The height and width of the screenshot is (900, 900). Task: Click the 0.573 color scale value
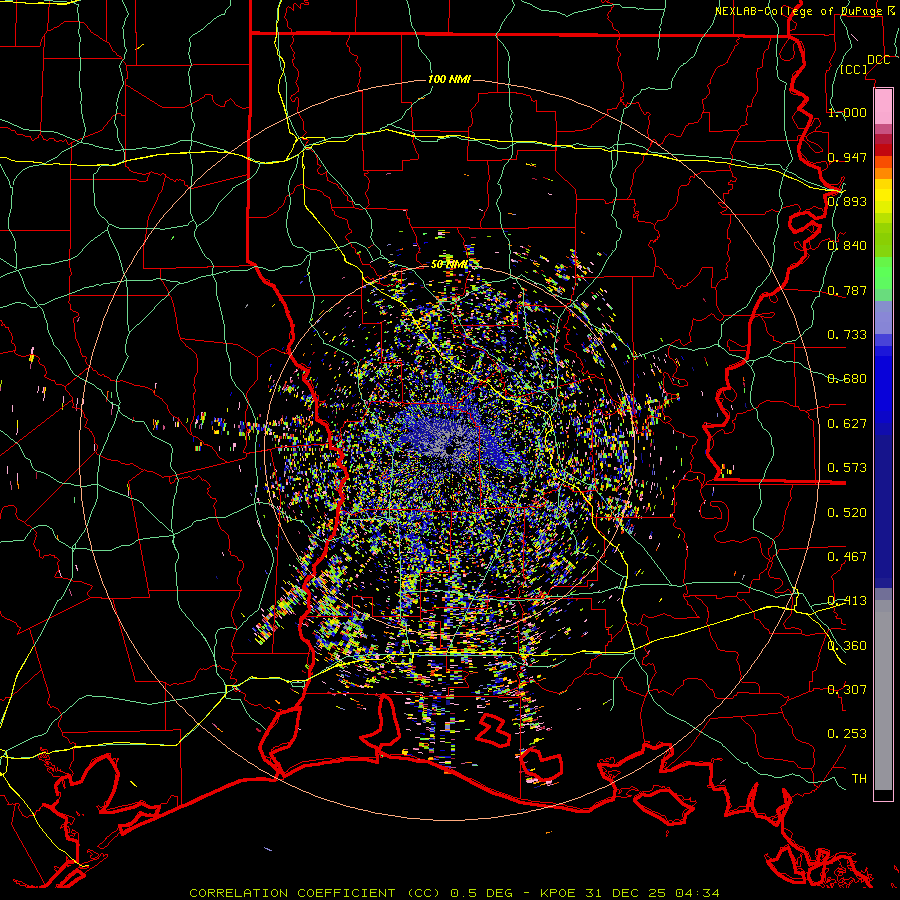tap(847, 467)
